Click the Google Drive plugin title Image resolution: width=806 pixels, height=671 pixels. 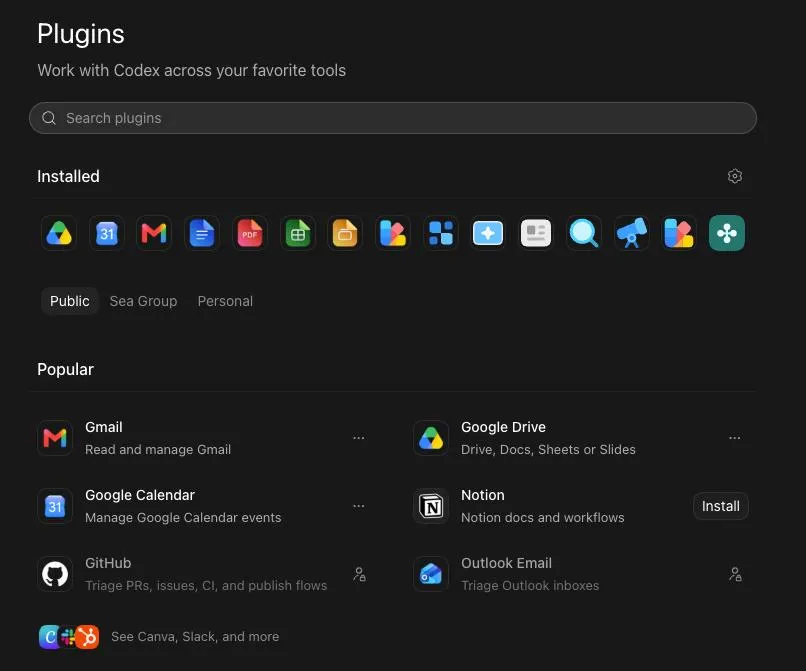click(x=503, y=427)
